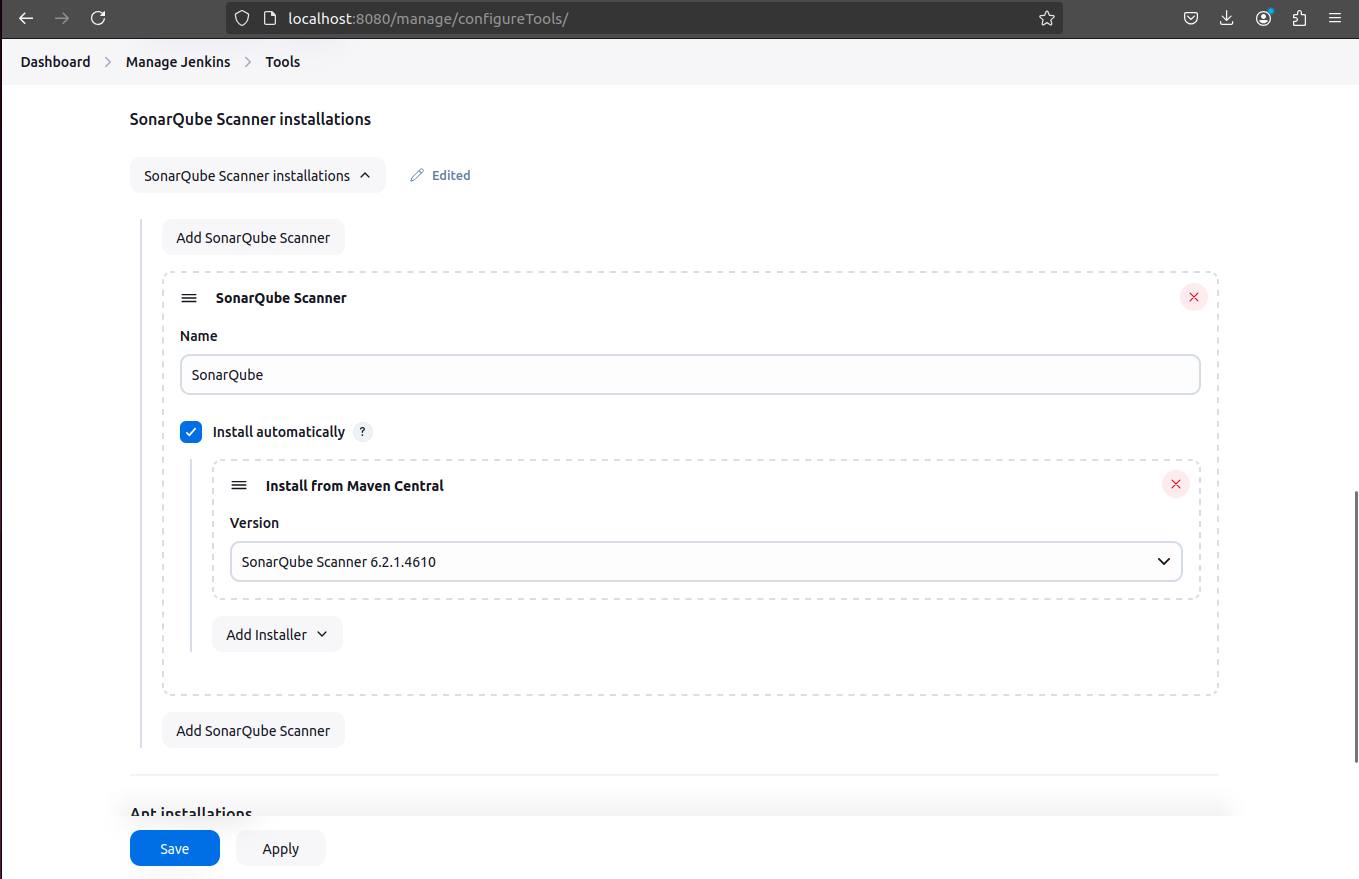The image size is (1359, 879).
Task: Click the 'Edited' status text
Action: tap(451, 175)
